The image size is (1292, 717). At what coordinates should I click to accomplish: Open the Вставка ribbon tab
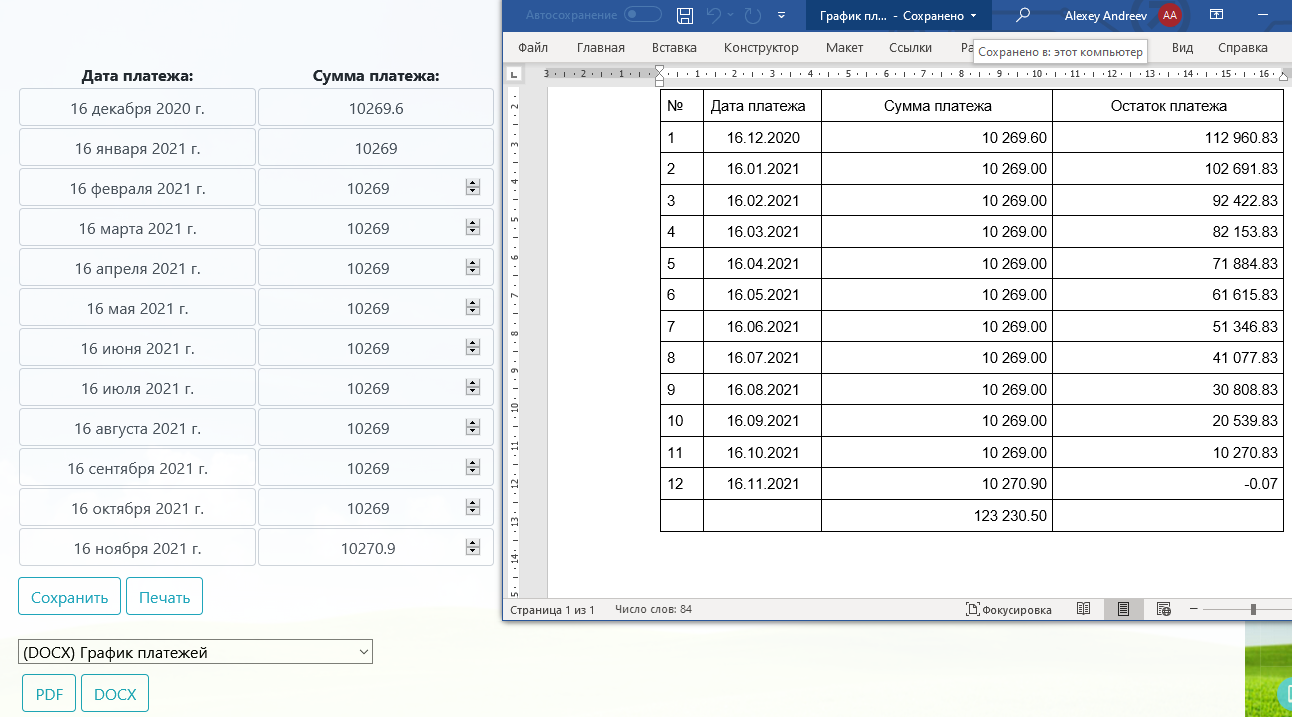tap(674, 47)
